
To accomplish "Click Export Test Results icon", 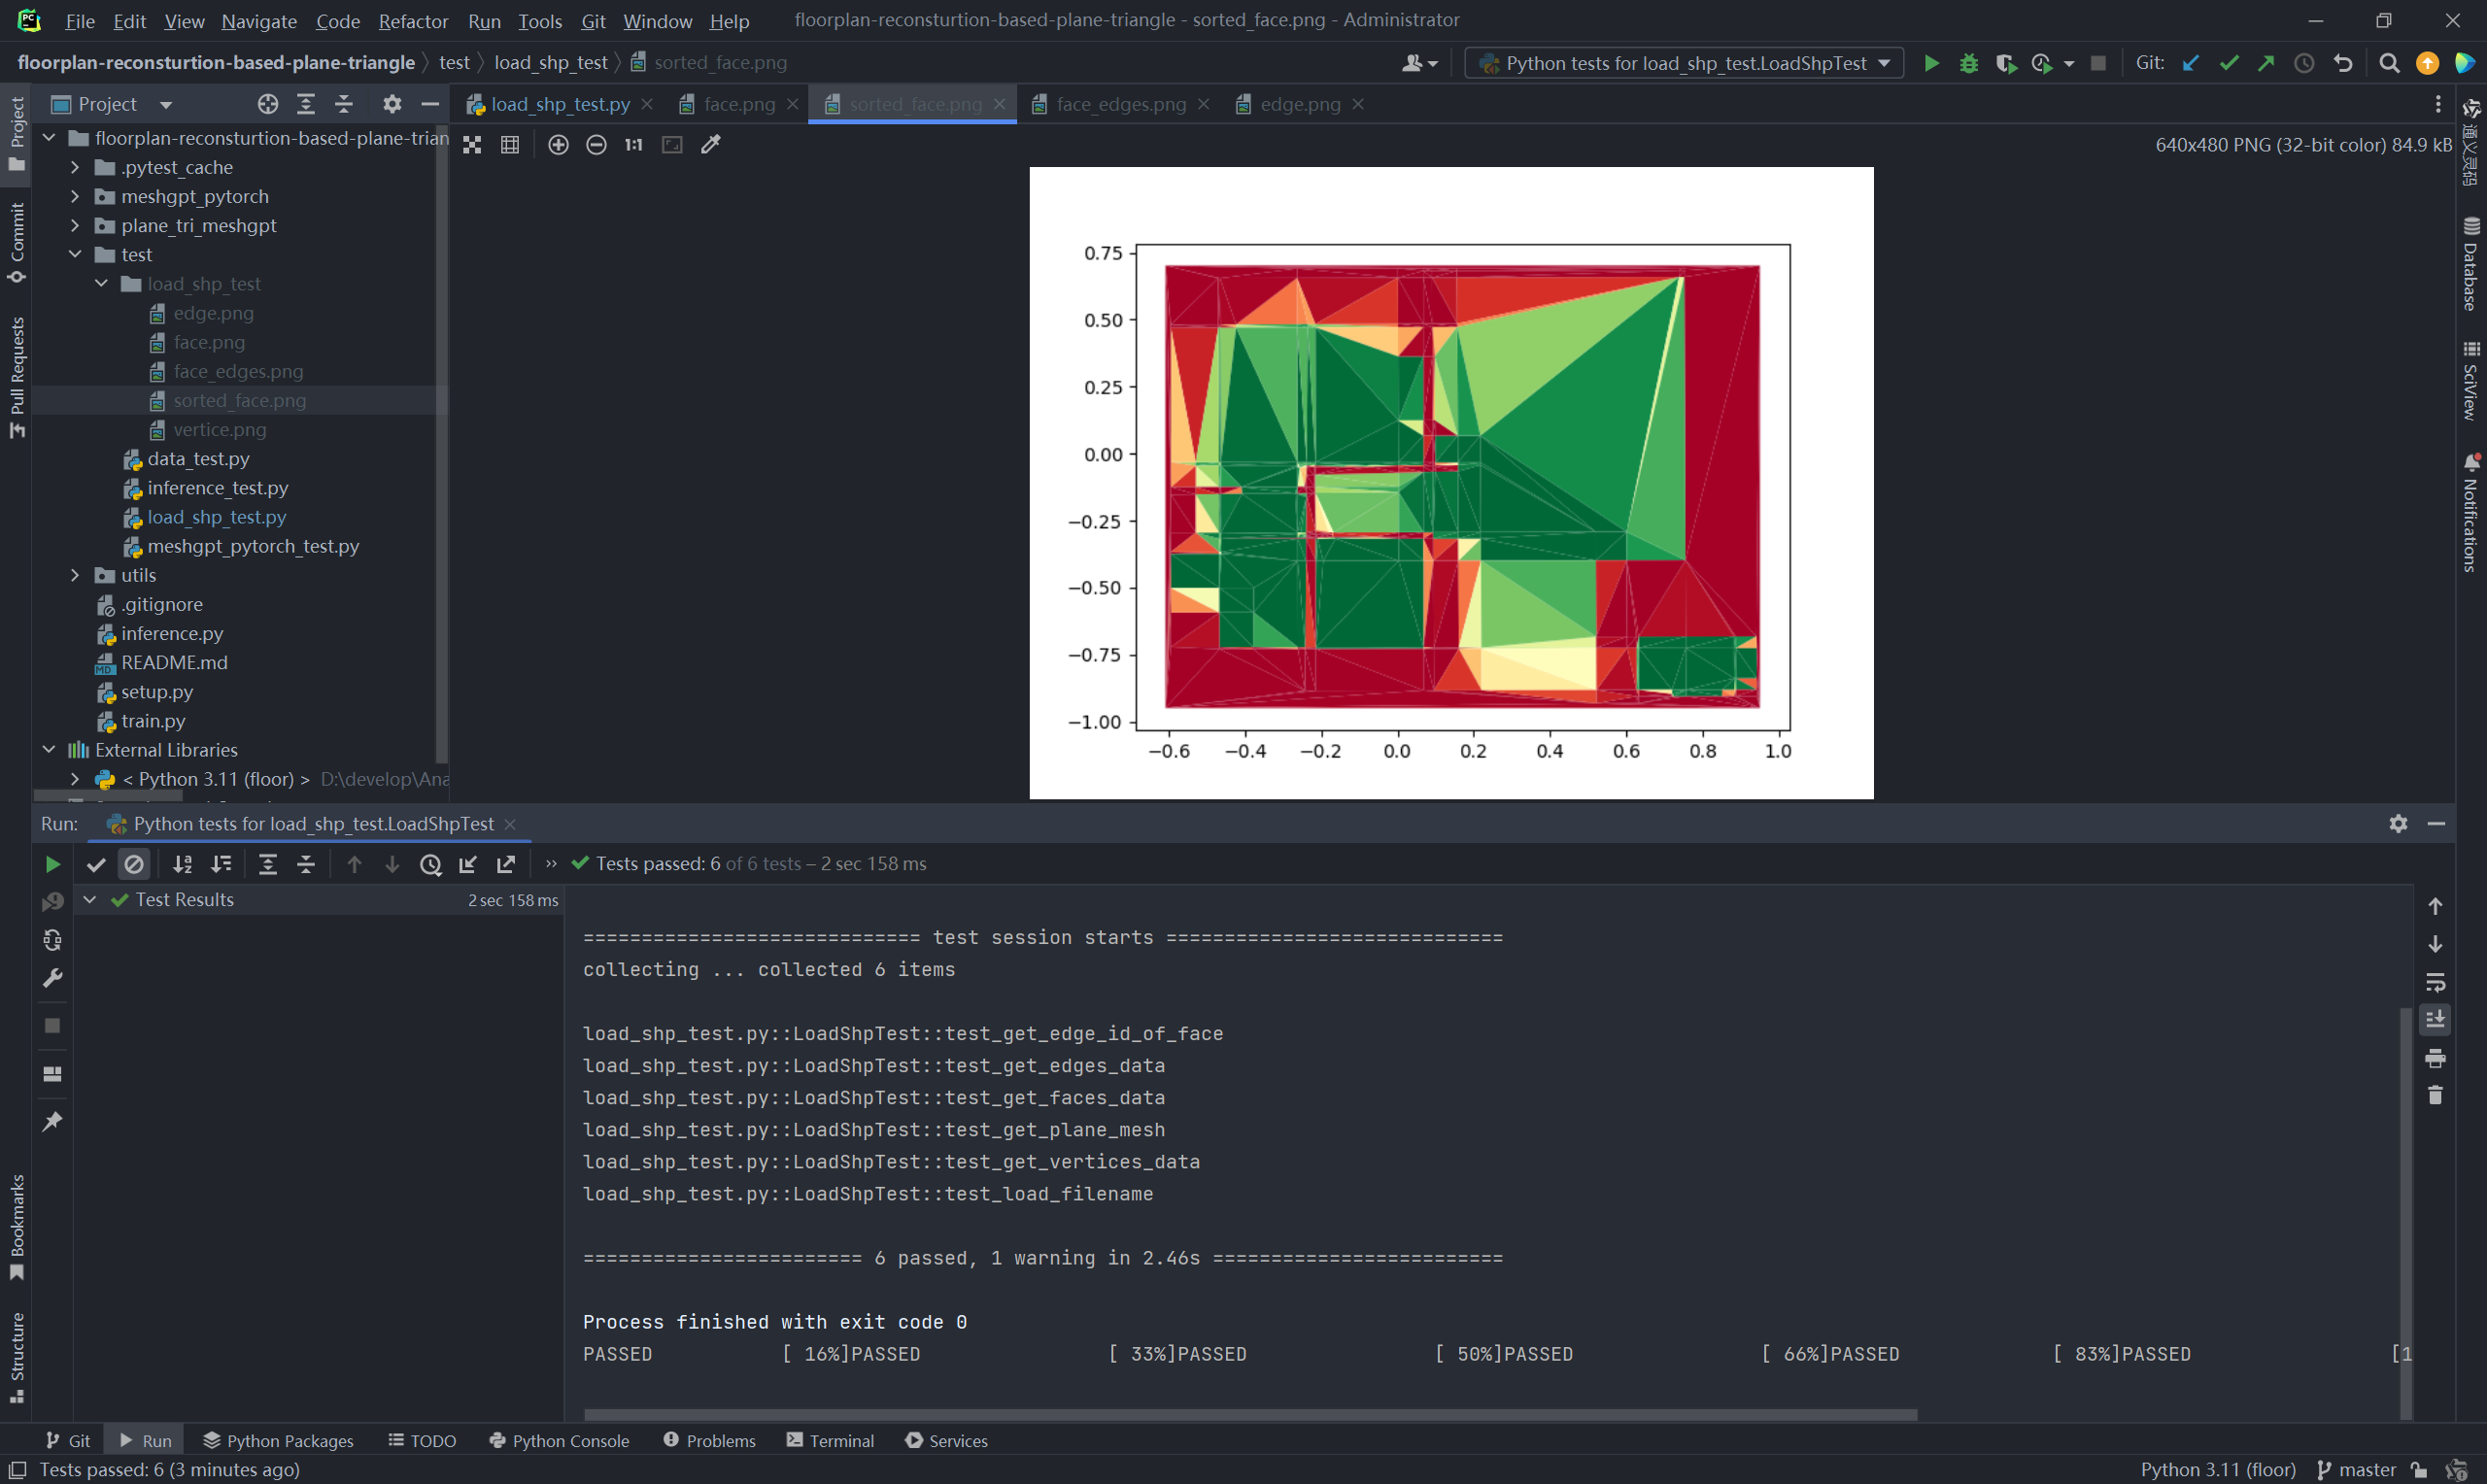I will [x=506, y=864].
